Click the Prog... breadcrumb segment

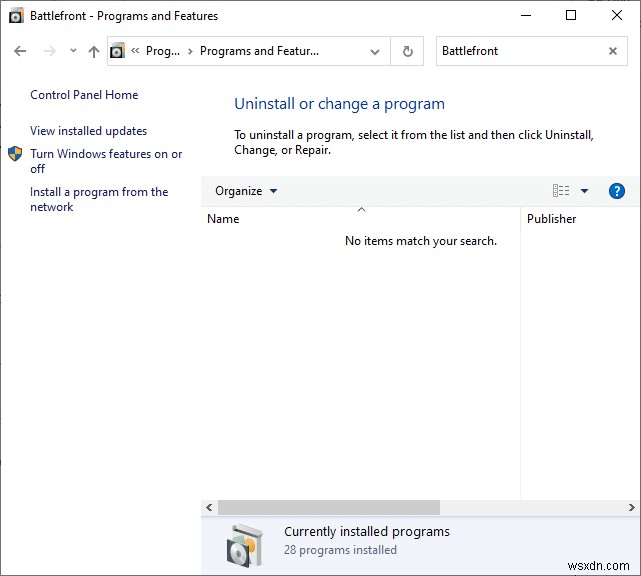tap(163, 51)
